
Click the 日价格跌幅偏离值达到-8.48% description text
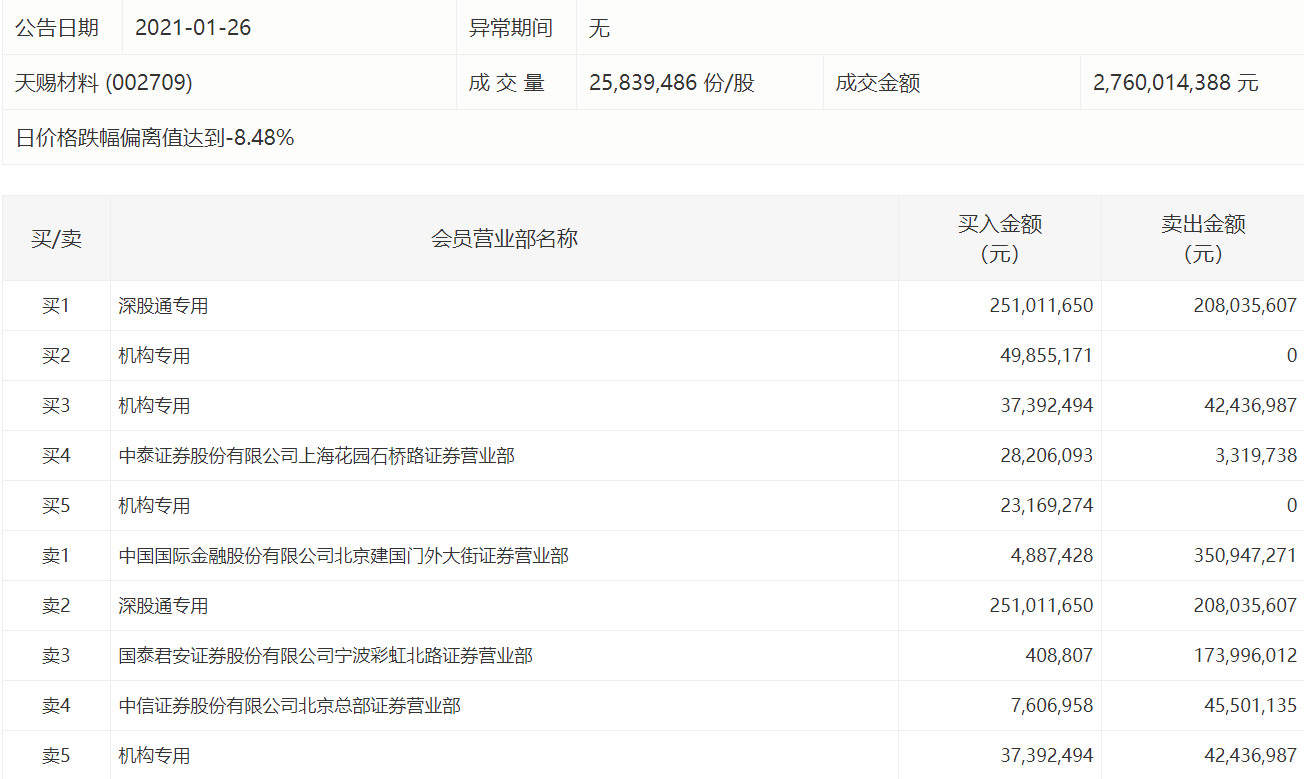click(155, 138)
